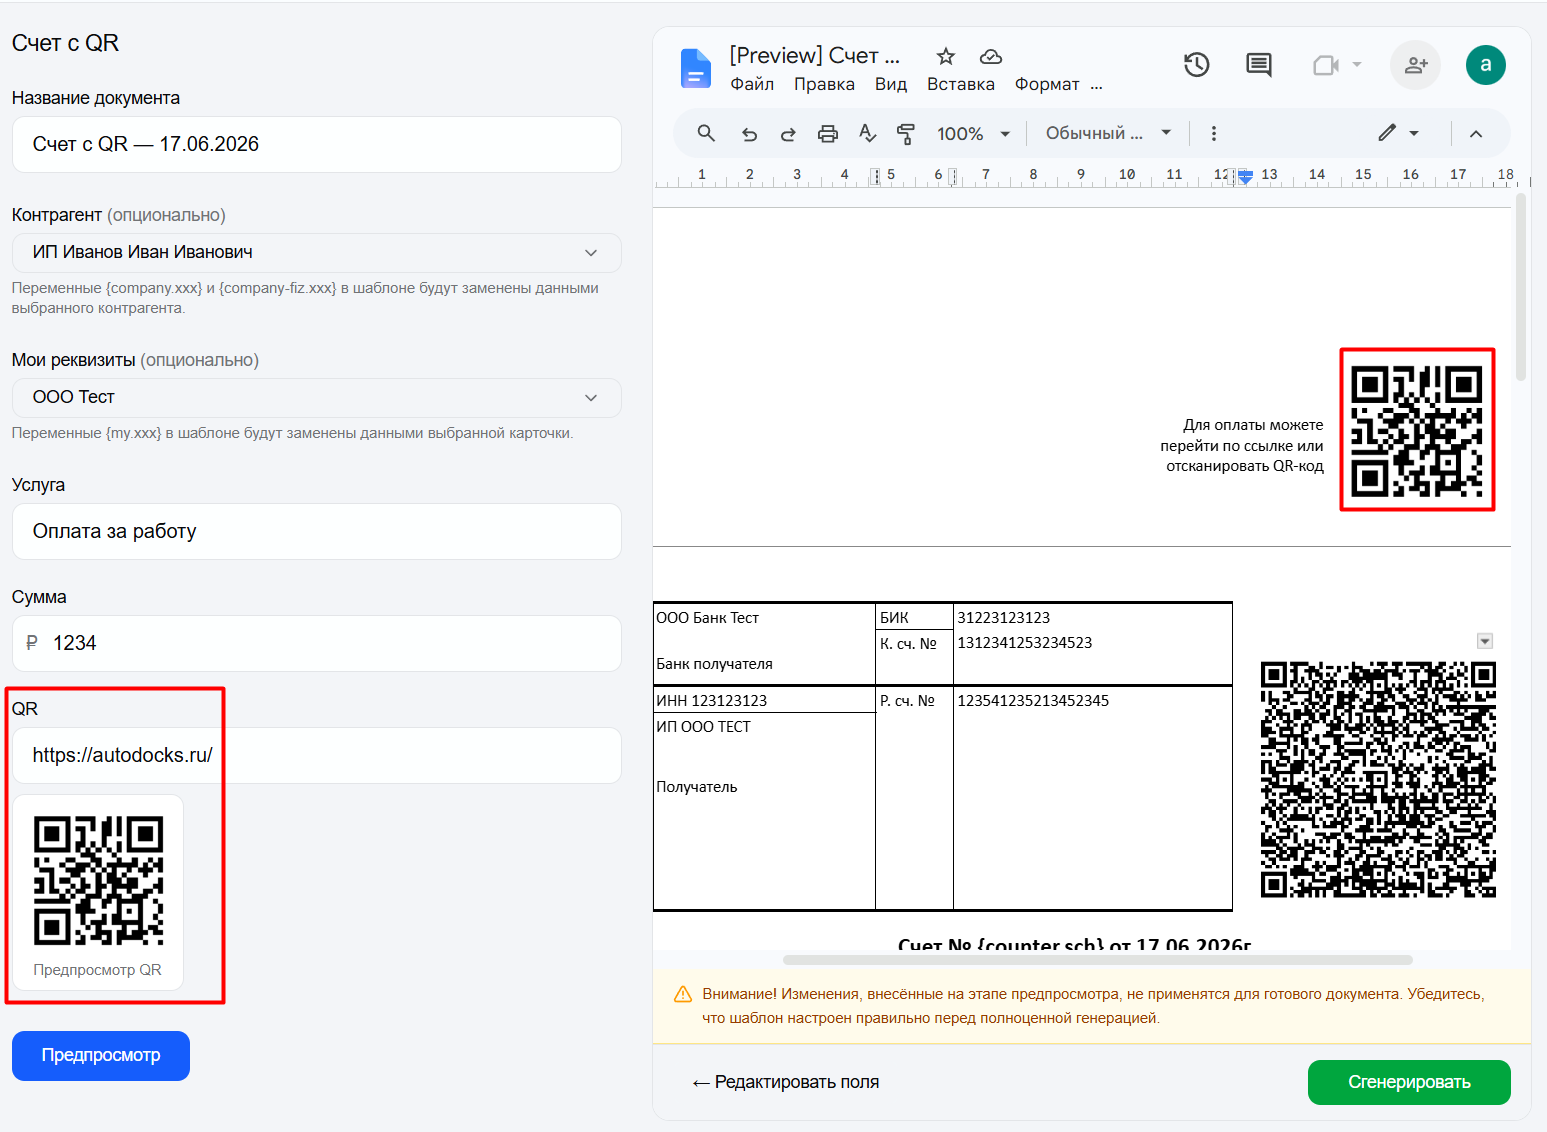1547x1132 pixels.
Task: Click the 'Для оплаты можете' header text
Action: click(1253, 425)
